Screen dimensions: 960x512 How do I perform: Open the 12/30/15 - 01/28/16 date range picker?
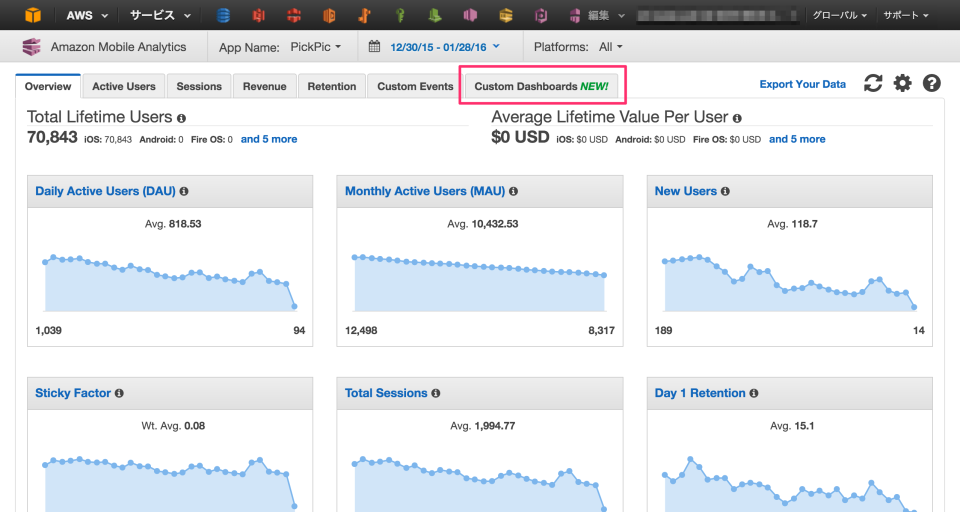[x=444, y=47]
